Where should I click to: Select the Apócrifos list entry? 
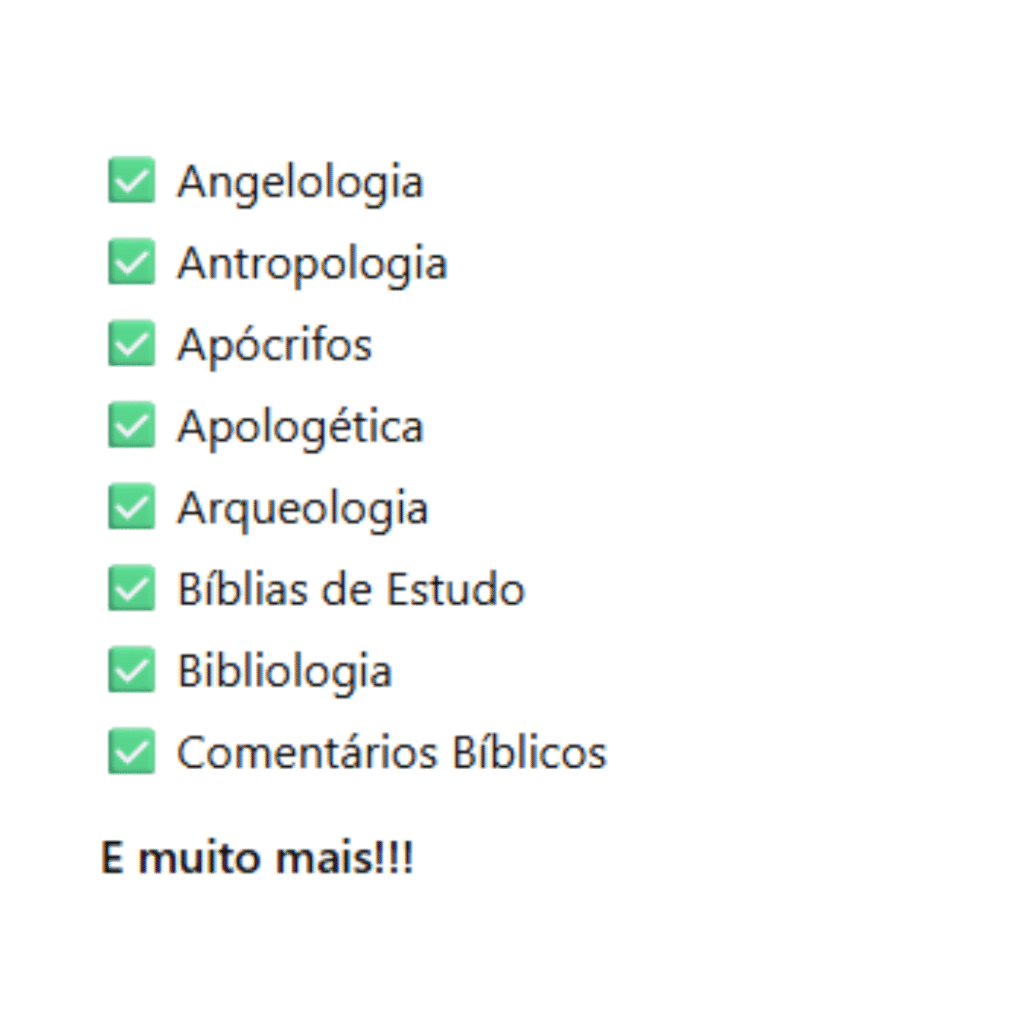coord(274,345)
